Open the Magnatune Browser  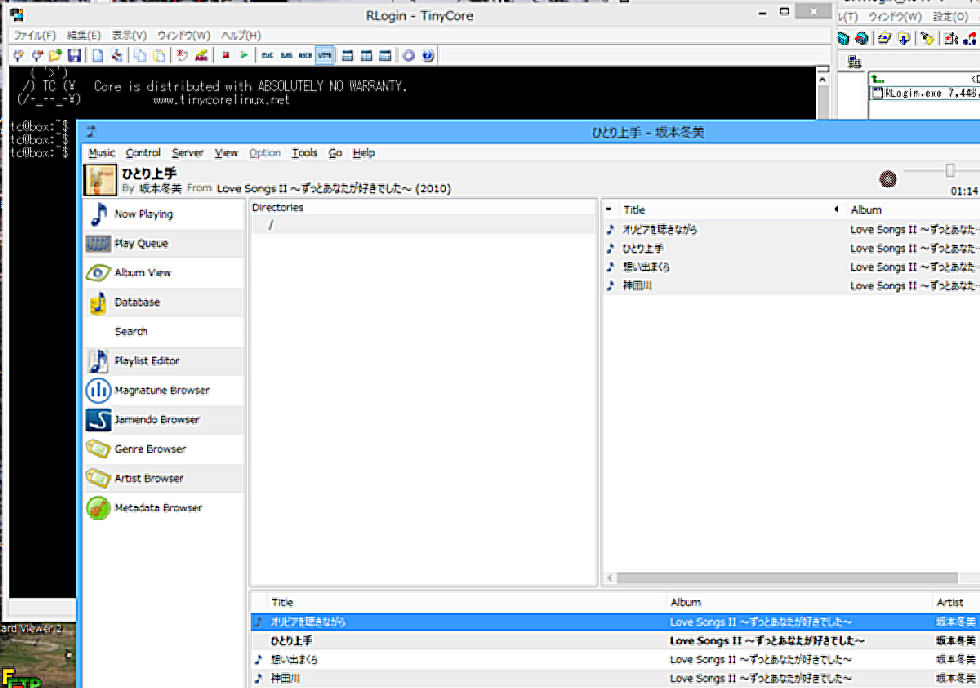tap(161, 390)
